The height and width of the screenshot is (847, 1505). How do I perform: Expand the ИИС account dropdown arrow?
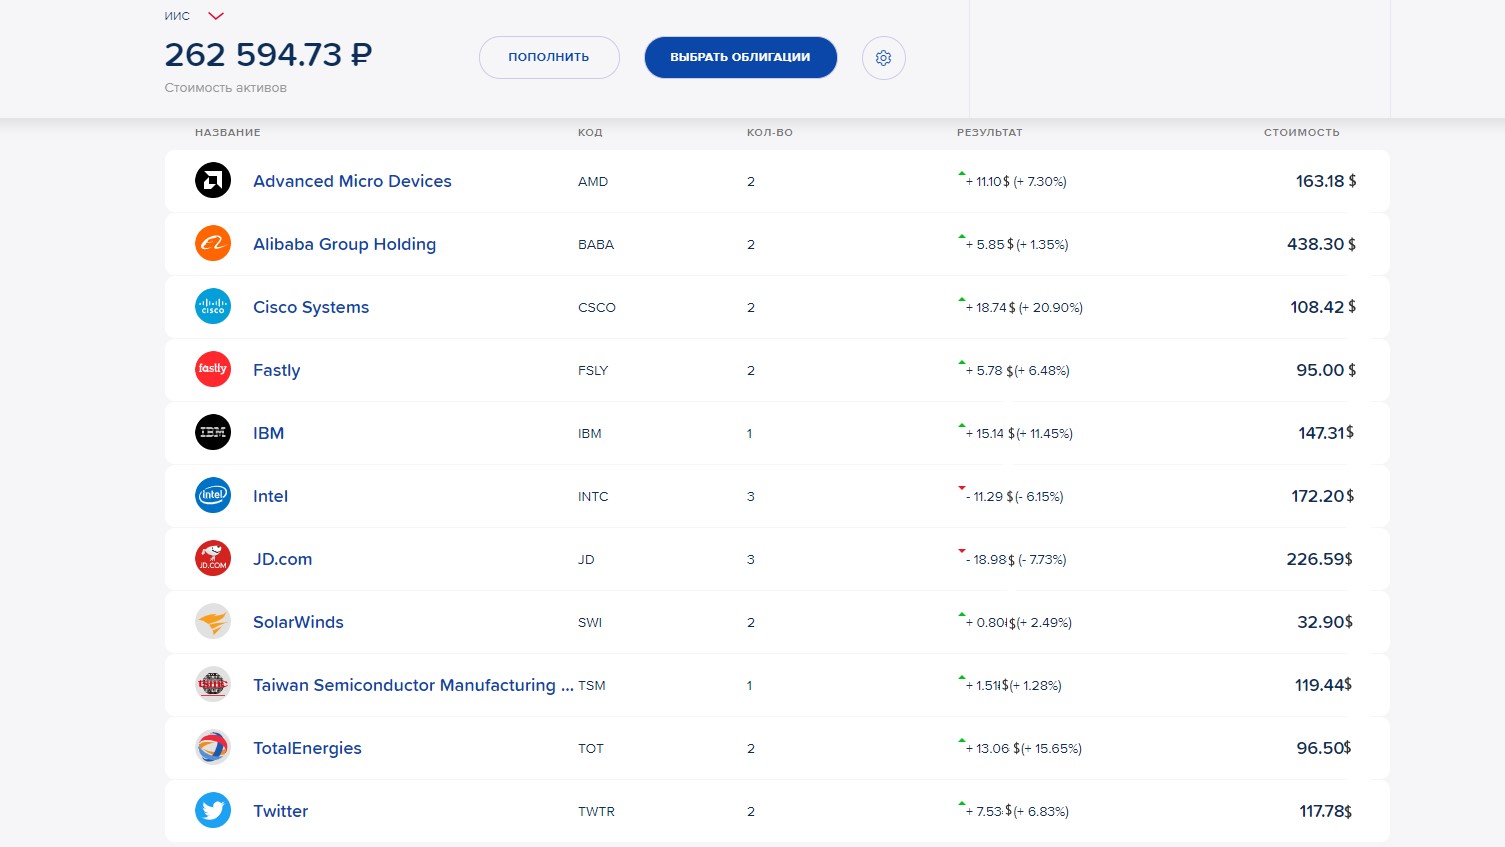[216, 16]
